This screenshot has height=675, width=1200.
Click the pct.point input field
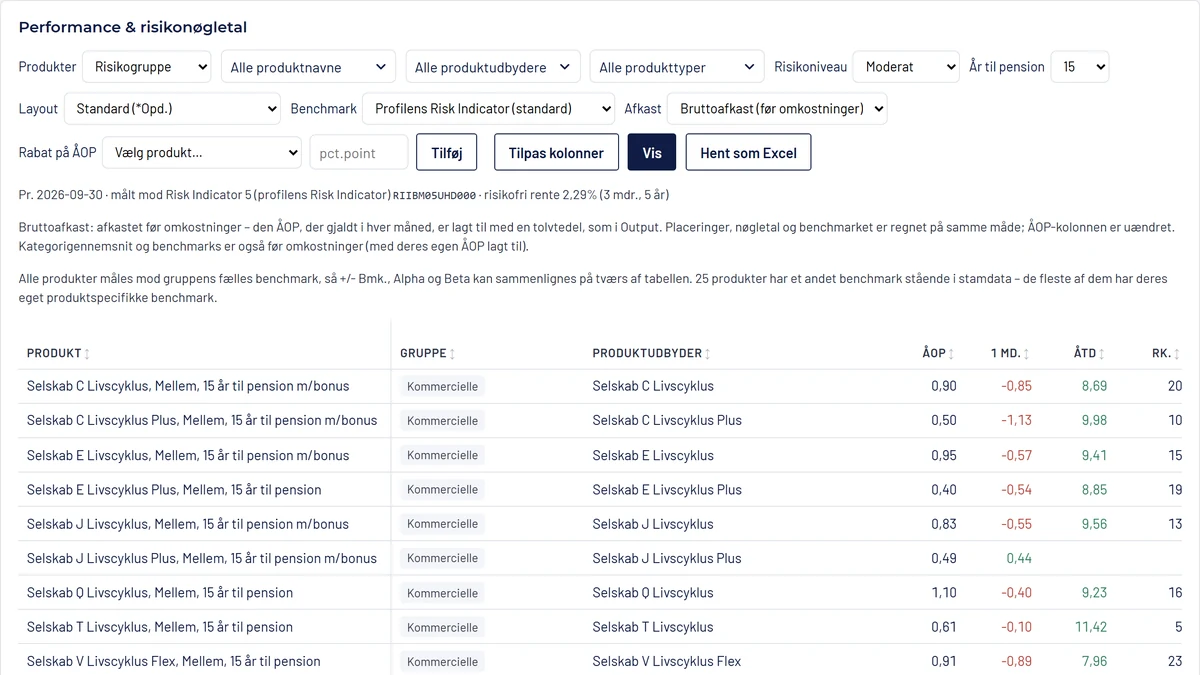[358, 153]
